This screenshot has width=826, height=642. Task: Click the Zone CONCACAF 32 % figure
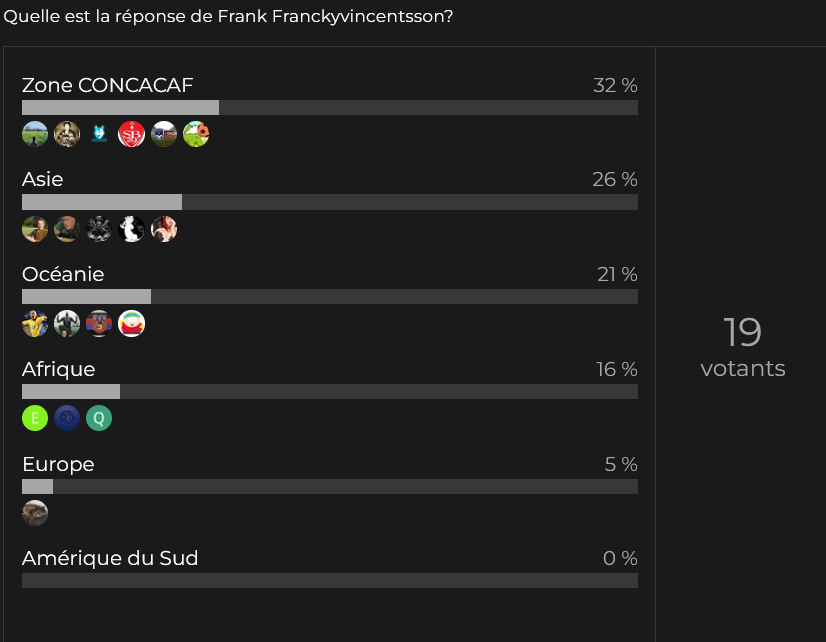[615, 85]
